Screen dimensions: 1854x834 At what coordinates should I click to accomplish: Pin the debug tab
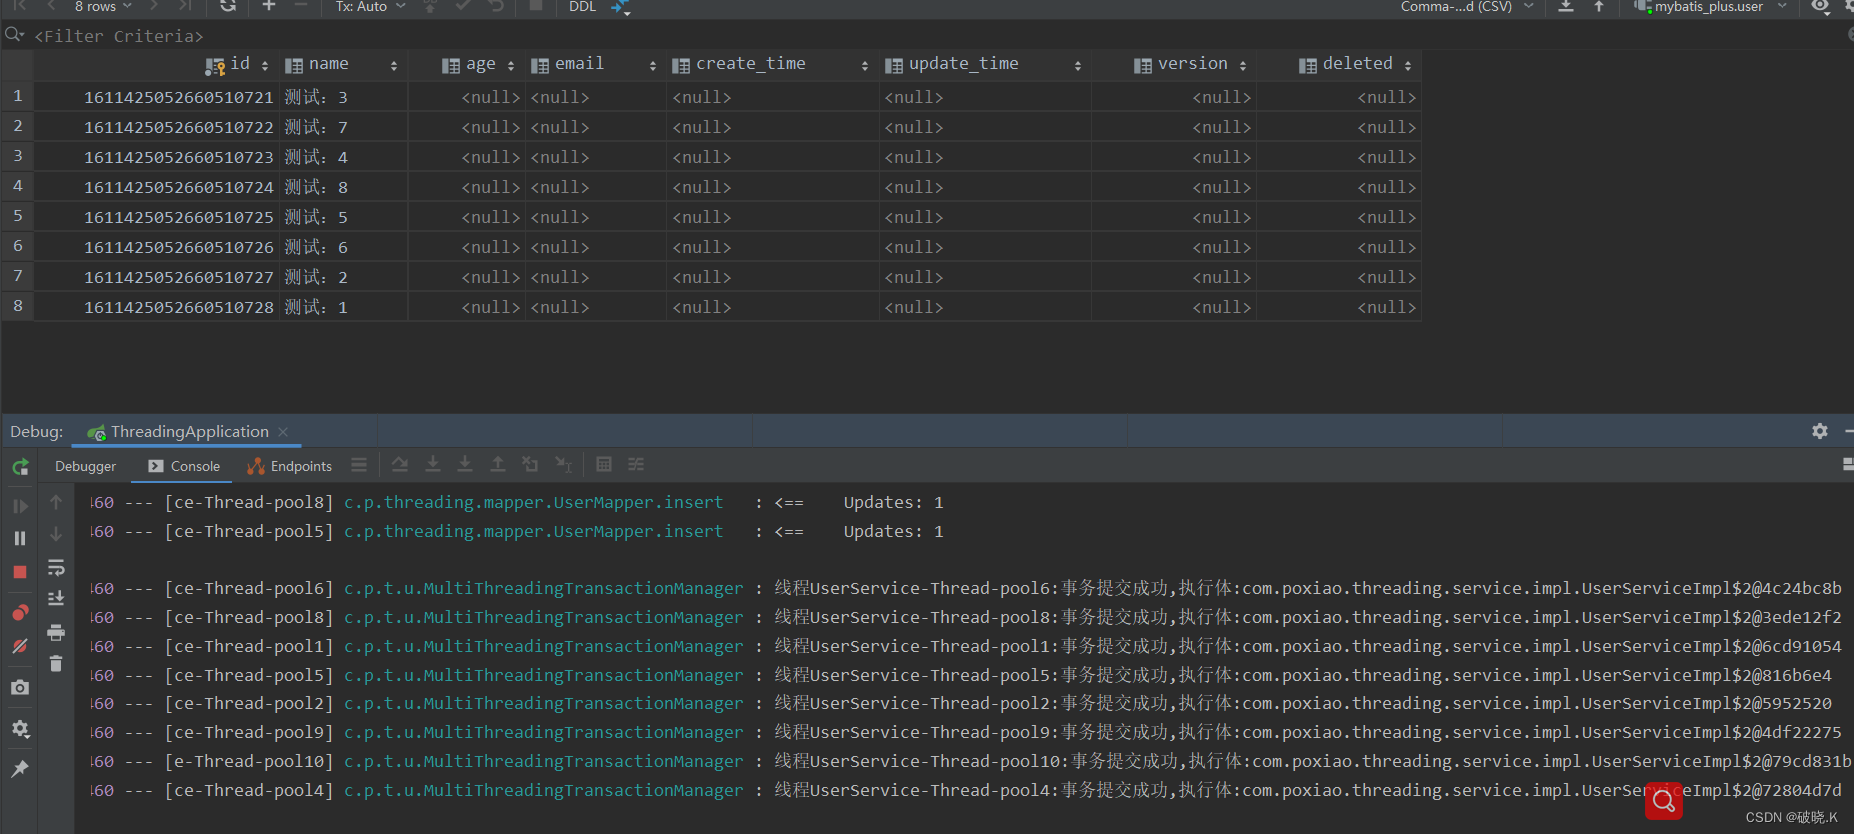coord(20,769)
